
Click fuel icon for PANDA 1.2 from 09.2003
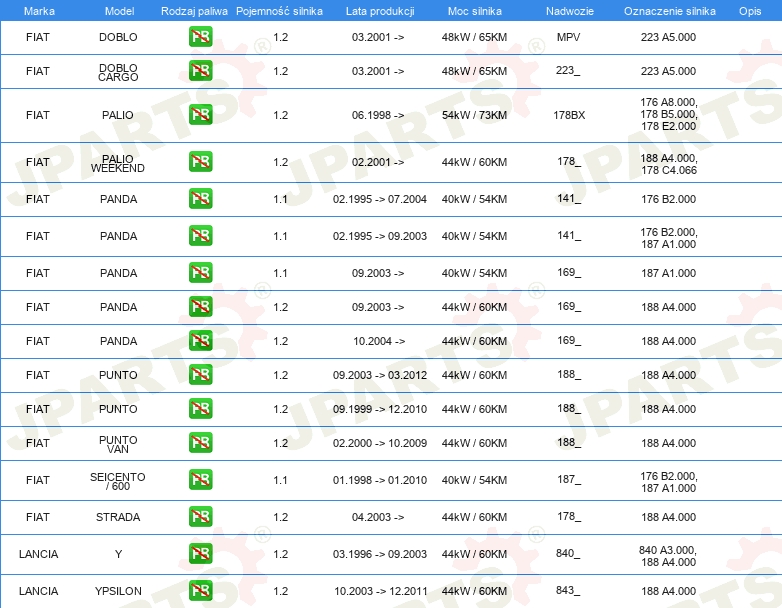click(x=200, y=306)
